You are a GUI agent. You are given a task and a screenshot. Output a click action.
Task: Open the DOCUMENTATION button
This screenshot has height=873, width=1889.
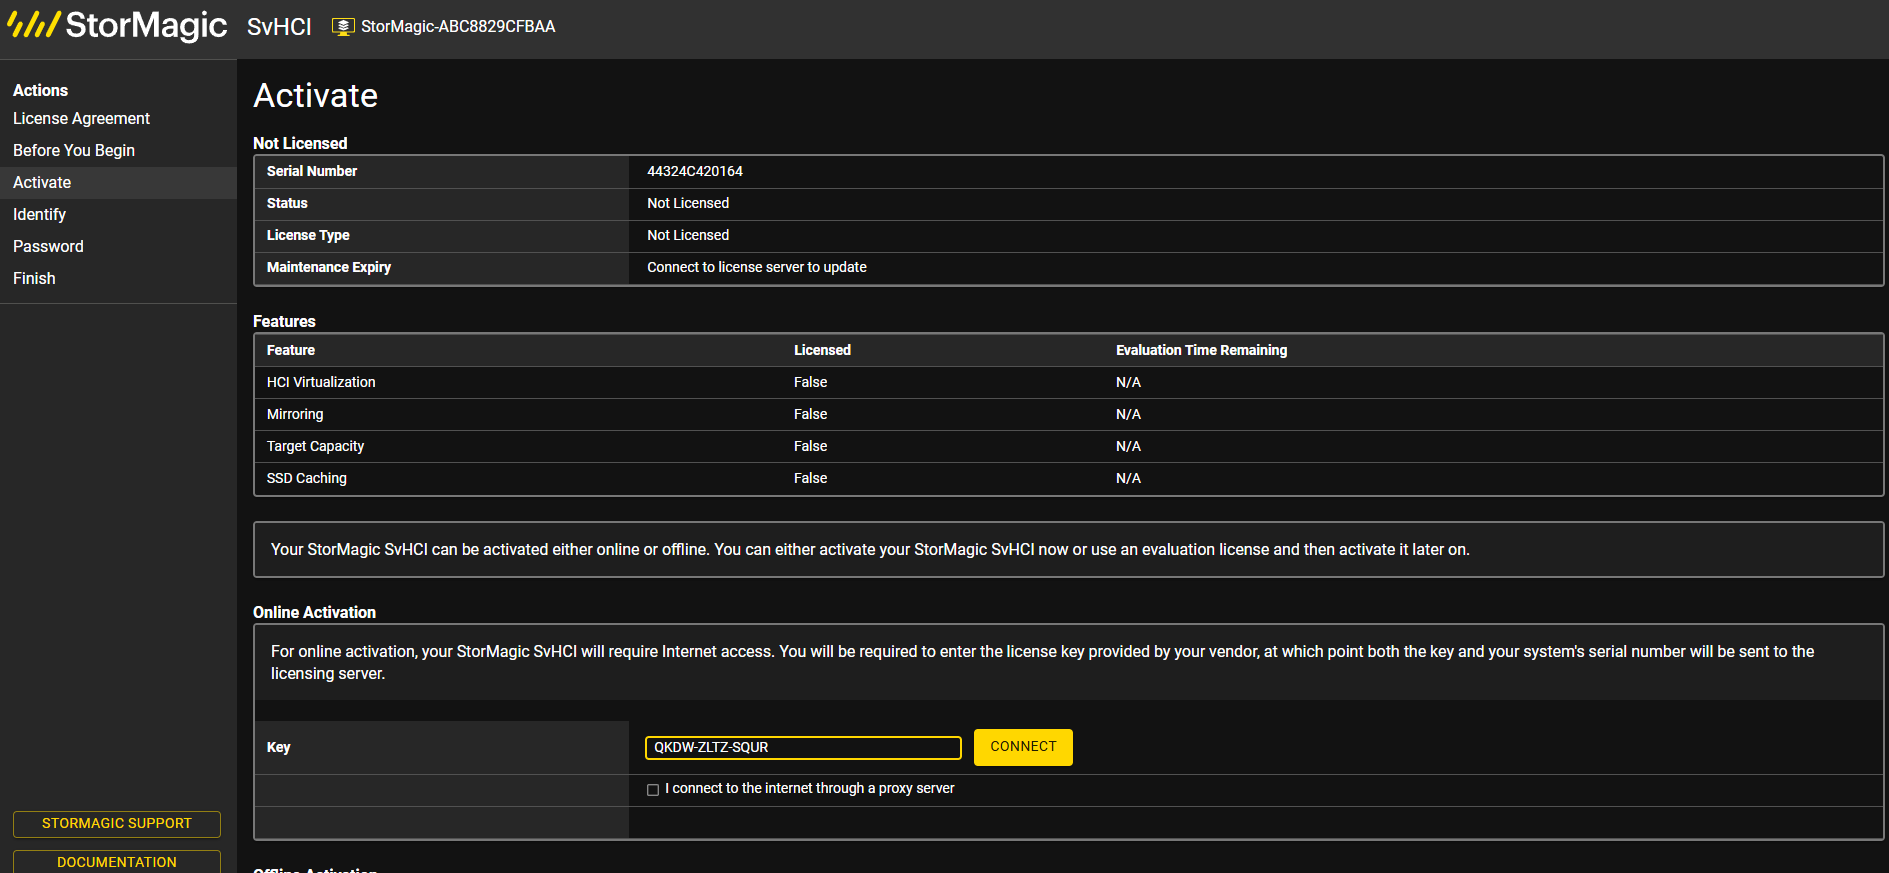pyautogui.click(x=117, y=861)
